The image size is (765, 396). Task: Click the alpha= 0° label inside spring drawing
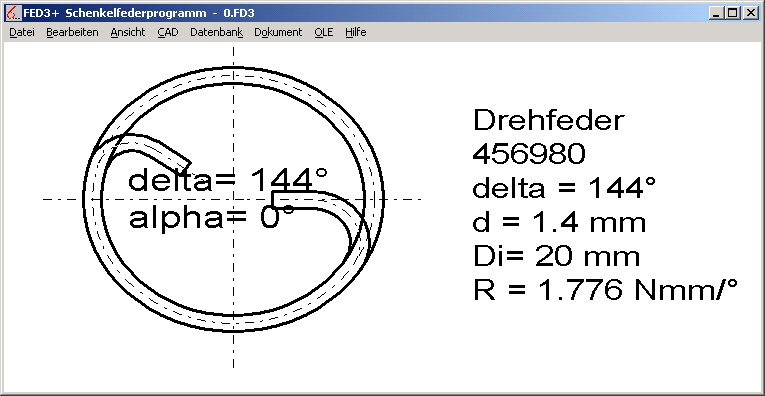pos(211,218)
